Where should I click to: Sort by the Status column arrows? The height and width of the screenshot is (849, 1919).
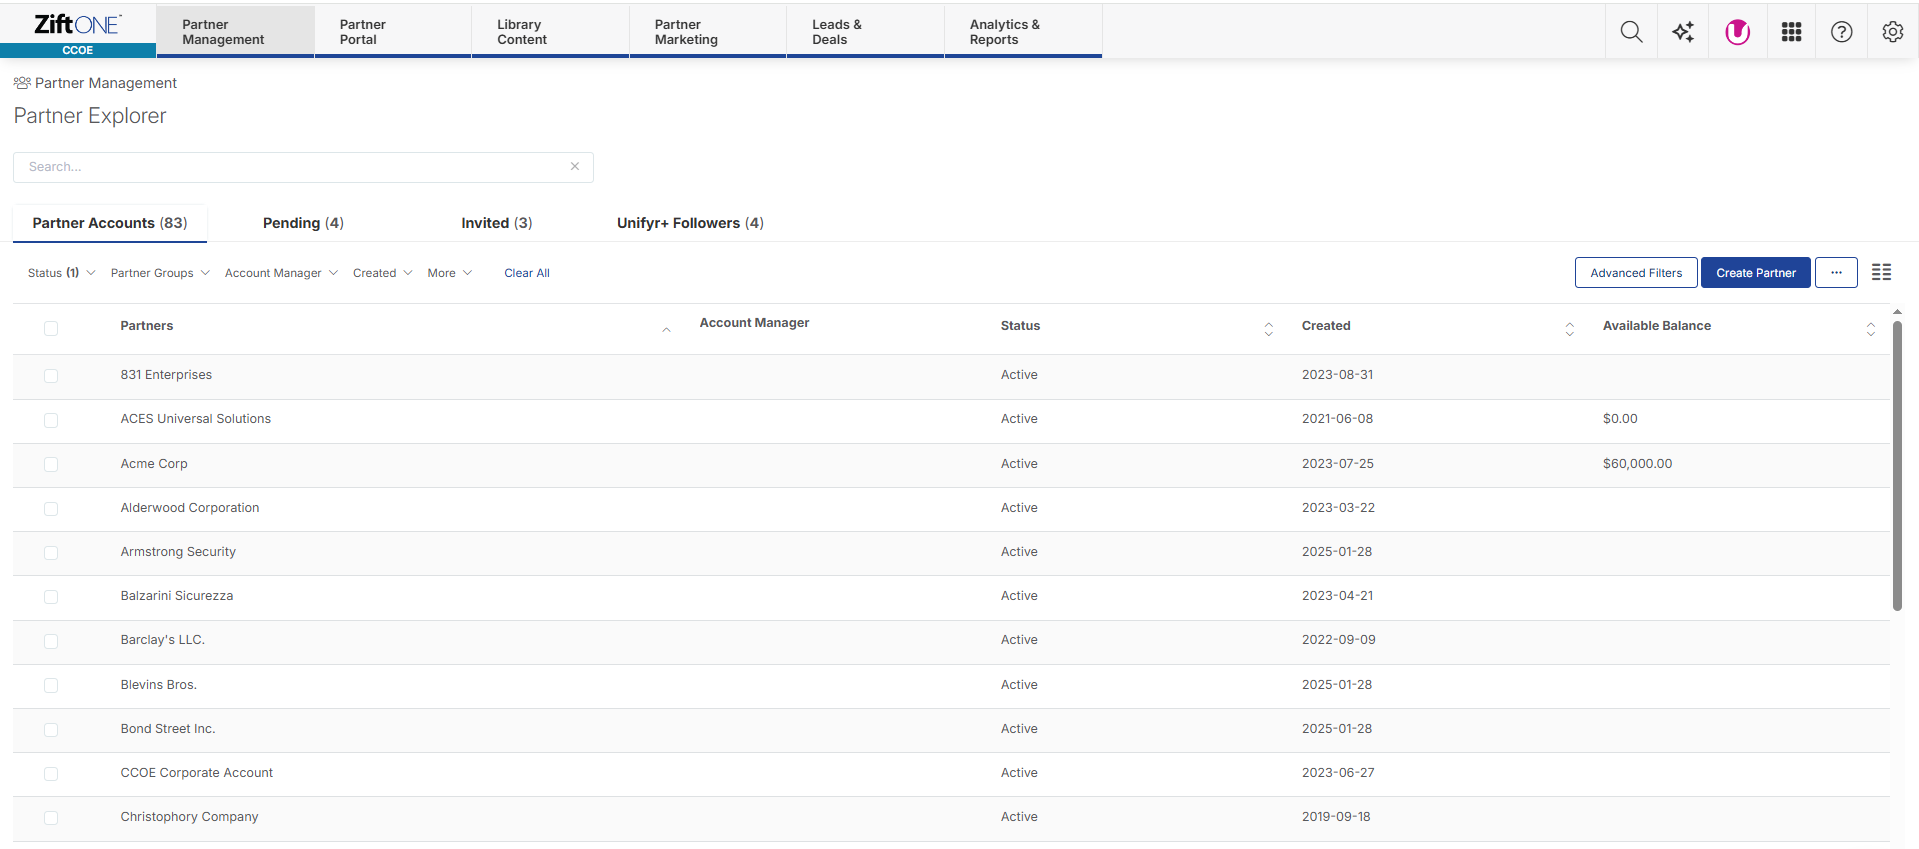[1268, 329]
